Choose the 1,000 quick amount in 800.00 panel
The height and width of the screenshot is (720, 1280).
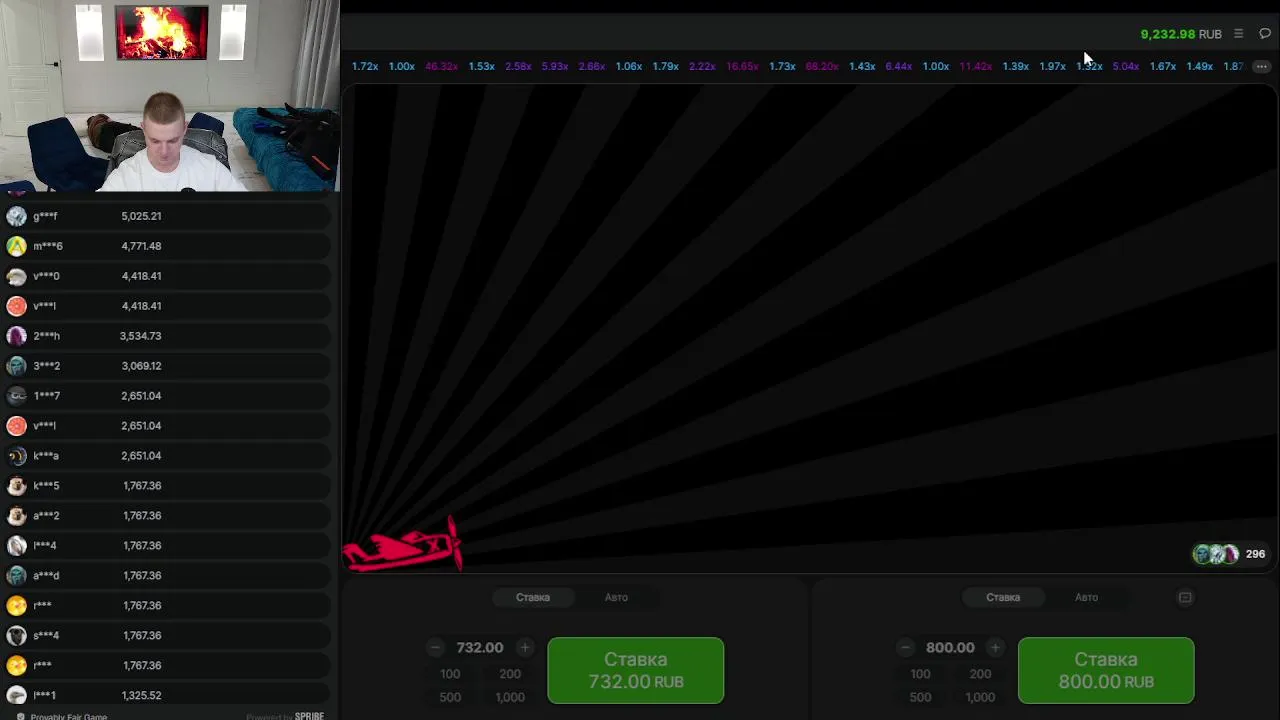(x=980, y=697)
